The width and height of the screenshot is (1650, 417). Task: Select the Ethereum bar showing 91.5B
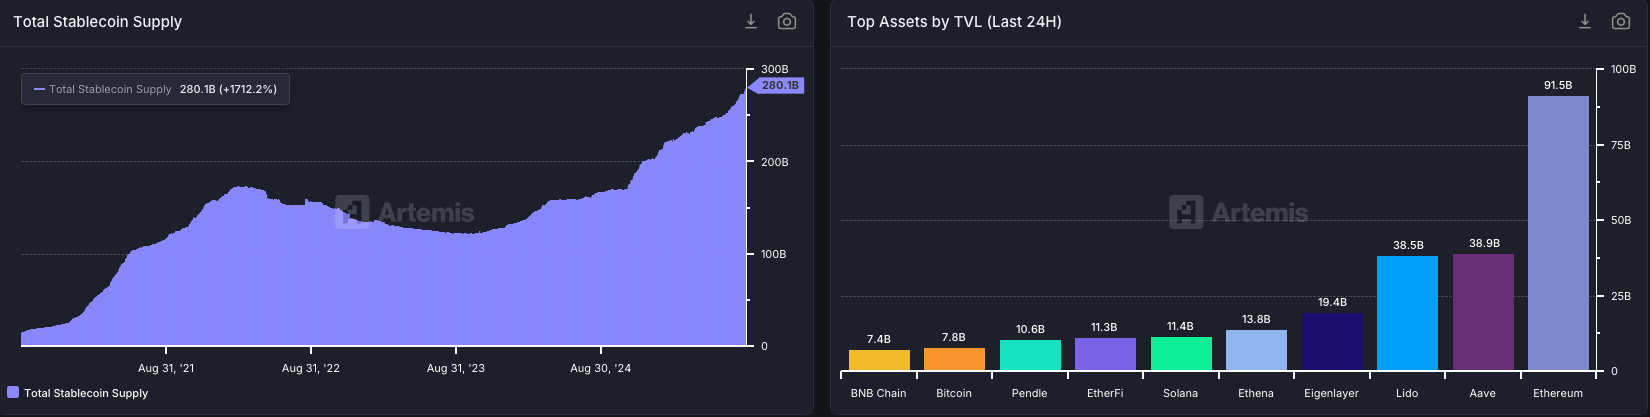coord(1558,233)
